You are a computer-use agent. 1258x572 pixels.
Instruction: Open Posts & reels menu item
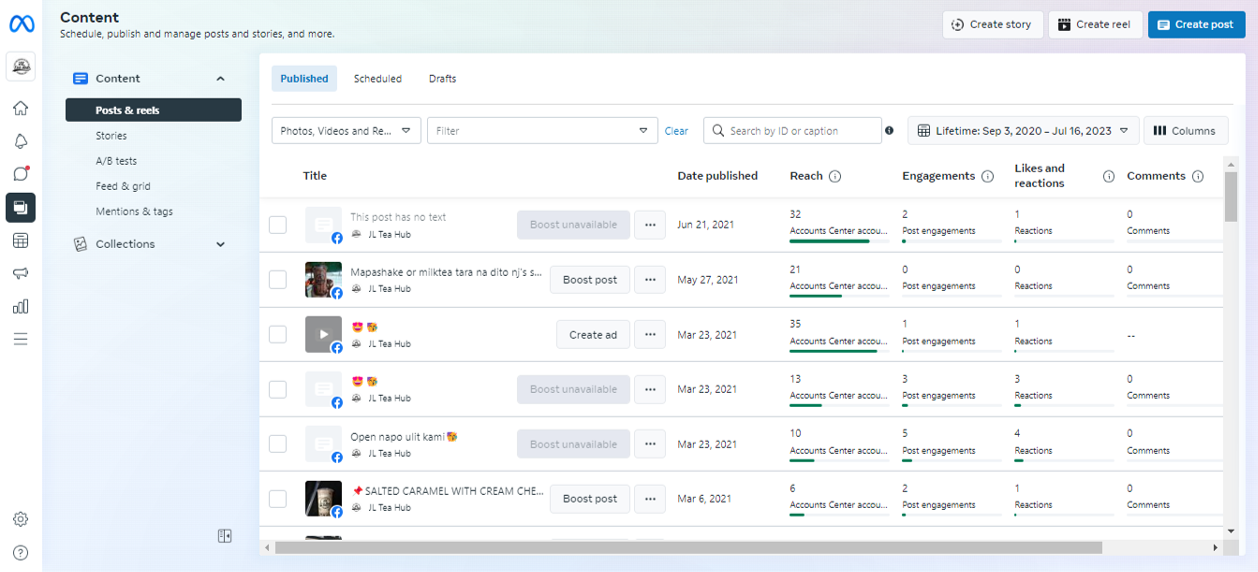(154, 110)
